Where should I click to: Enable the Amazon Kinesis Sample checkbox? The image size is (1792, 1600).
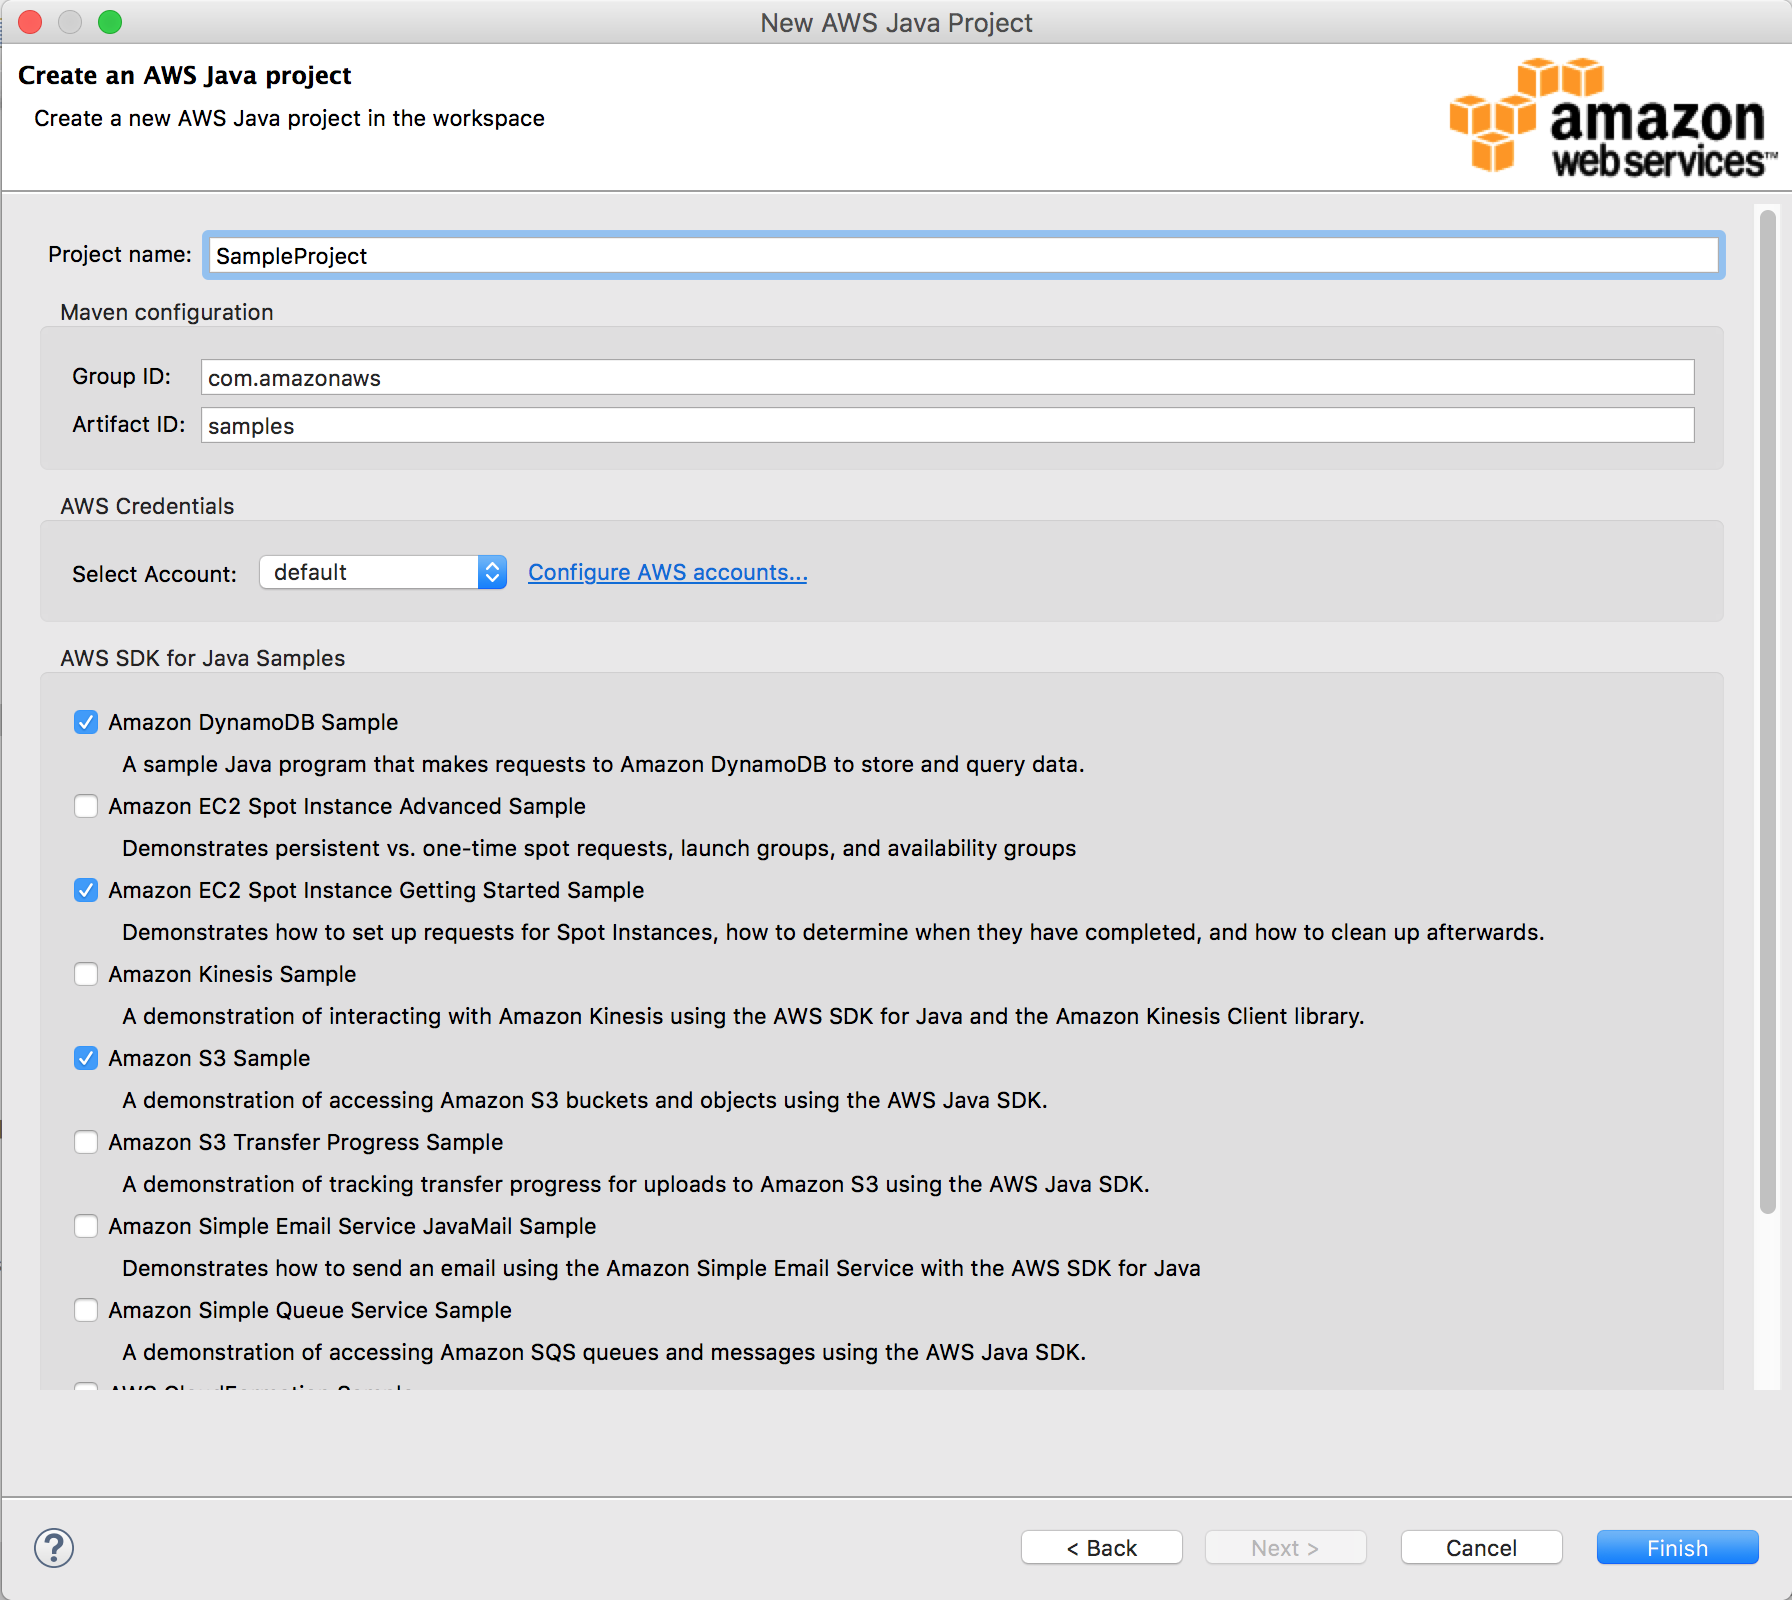[x=86, y=974]
